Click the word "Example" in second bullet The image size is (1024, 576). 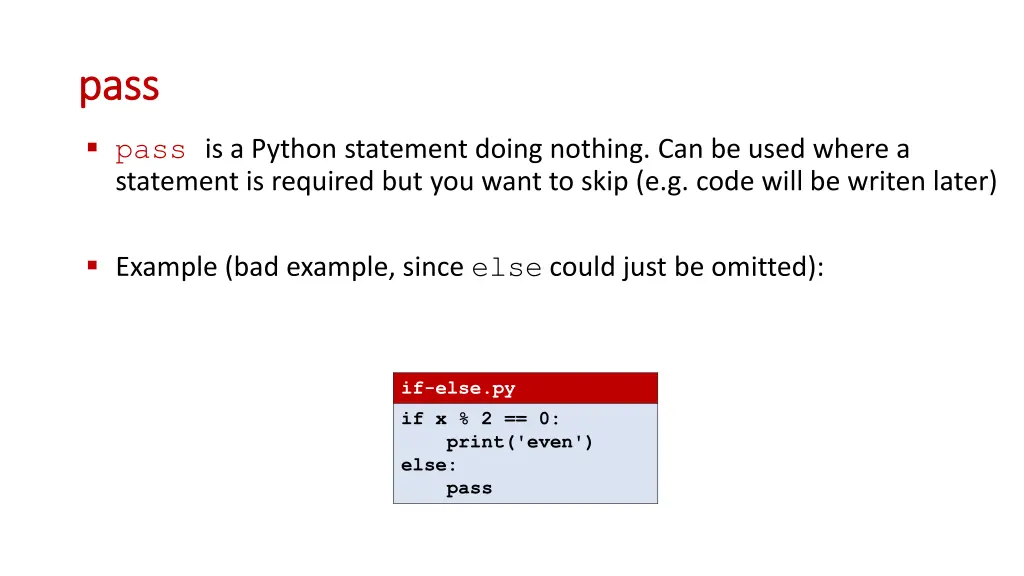pyautogui.click(x=167, y=268)
